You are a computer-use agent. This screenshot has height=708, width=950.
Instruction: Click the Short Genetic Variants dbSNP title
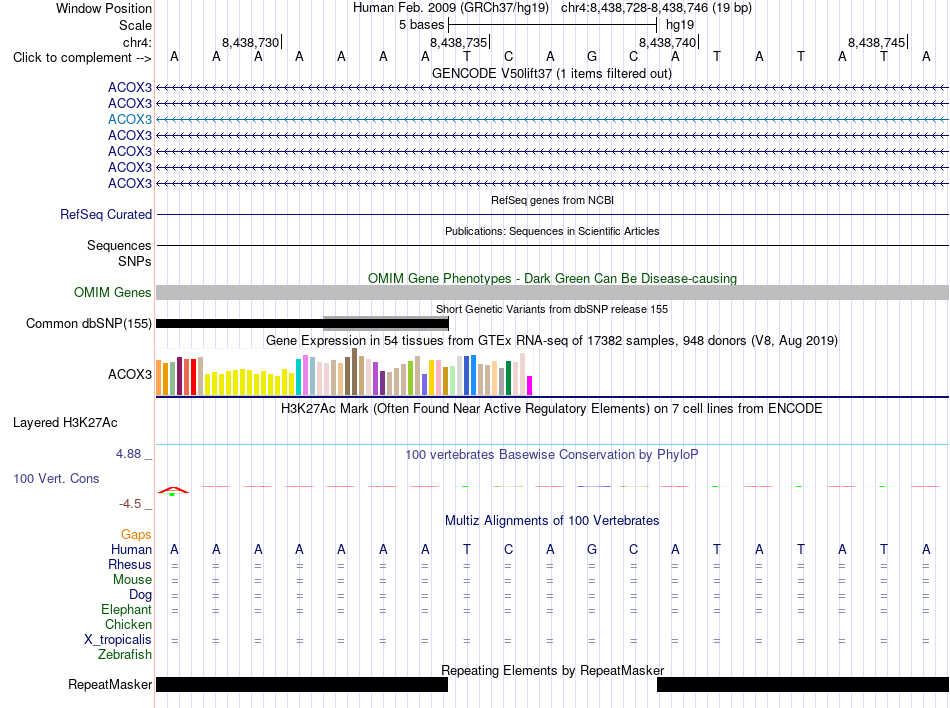click(552, 309)
